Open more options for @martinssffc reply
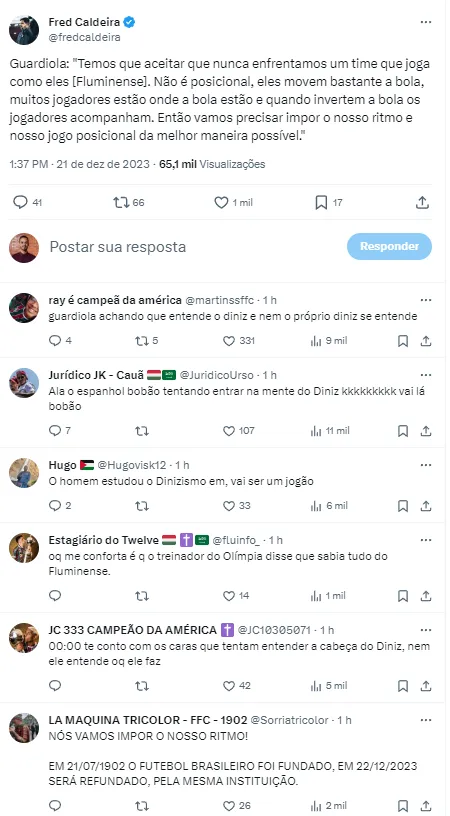Viewport: 450px width, 816px height. click(426, 300)
